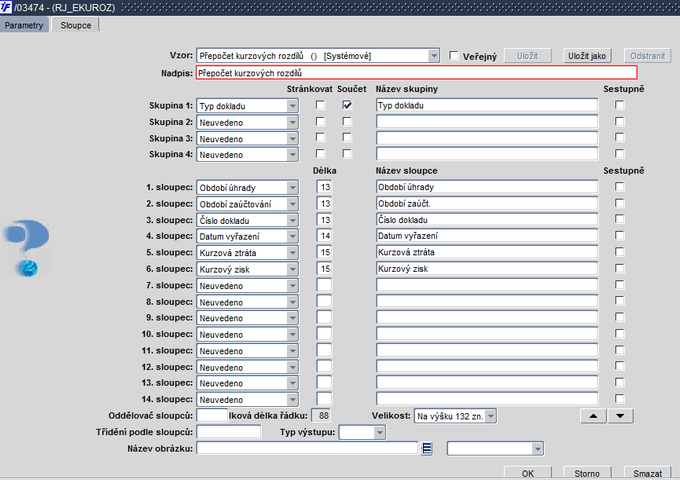Click the application icon in title bar
Screen dimensions: 680x480
click(7, 8)
